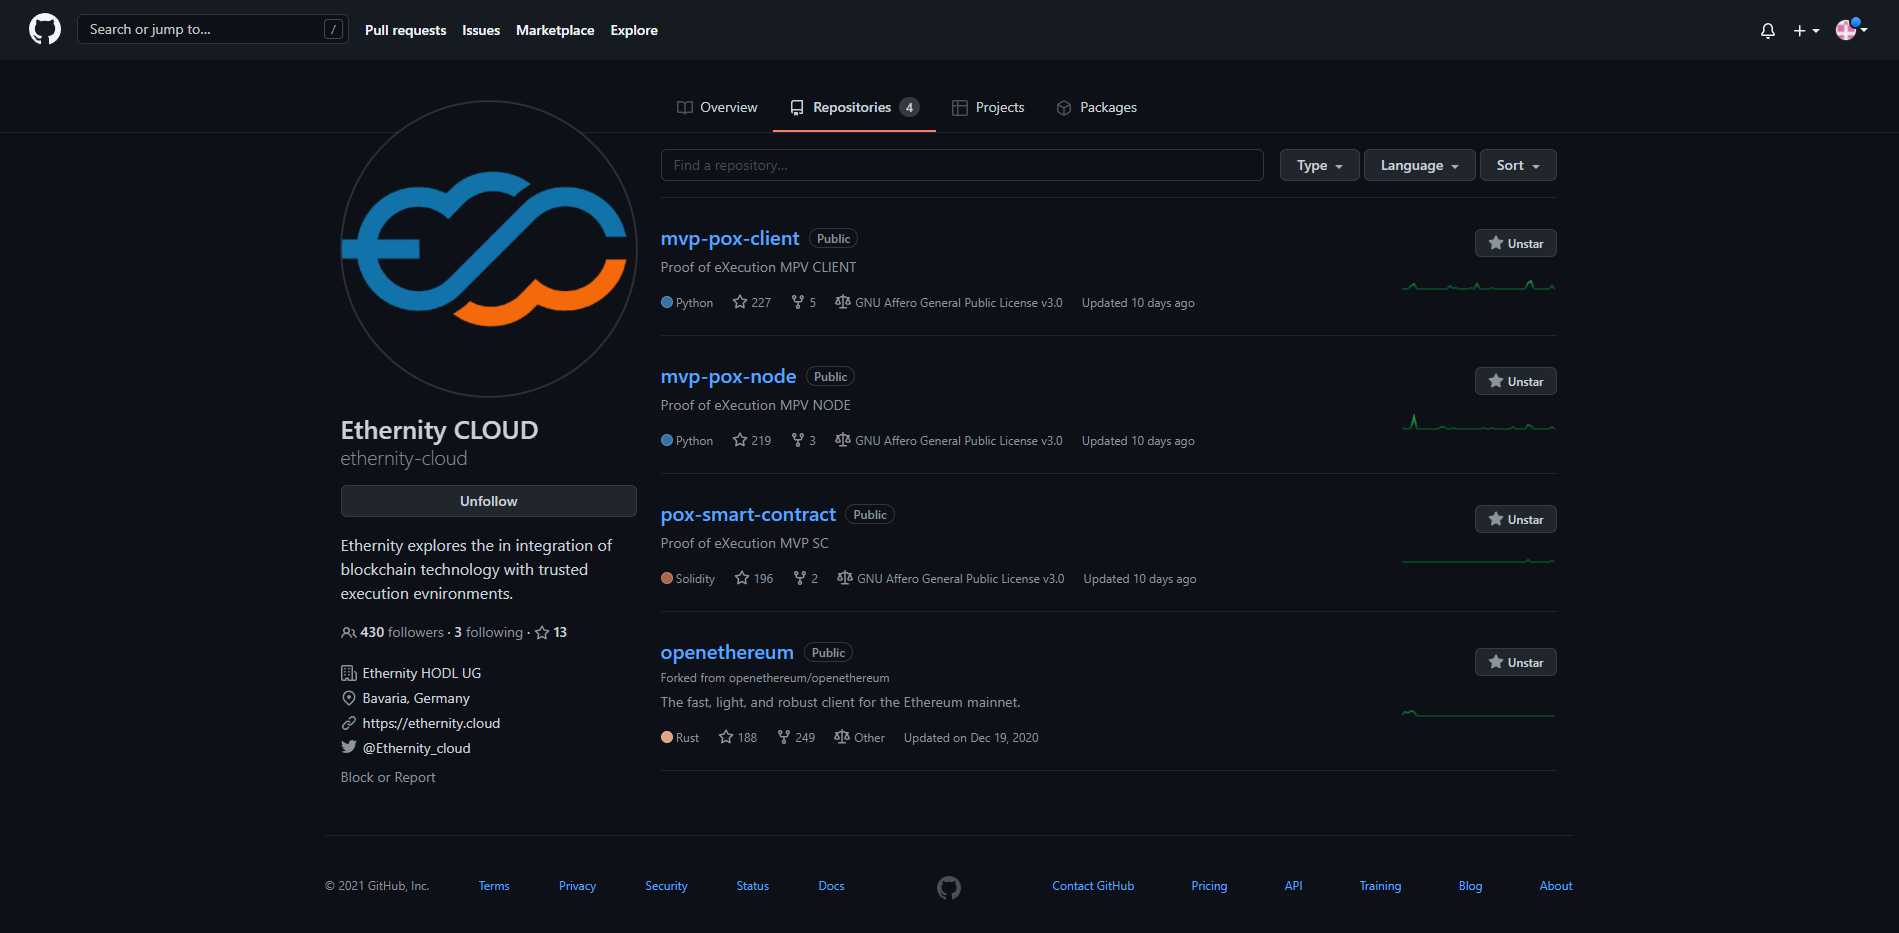View the 13 starred repositories

click(551, 632)
